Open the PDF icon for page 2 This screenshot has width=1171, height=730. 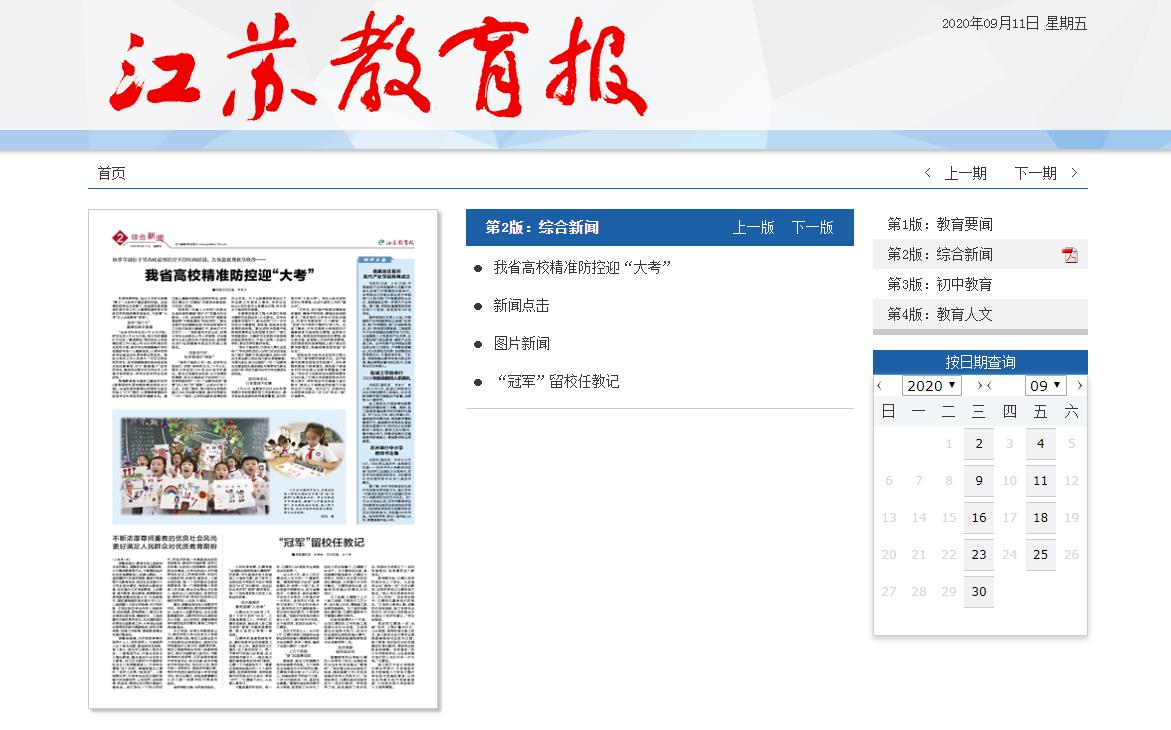(x=1069, y=255)
